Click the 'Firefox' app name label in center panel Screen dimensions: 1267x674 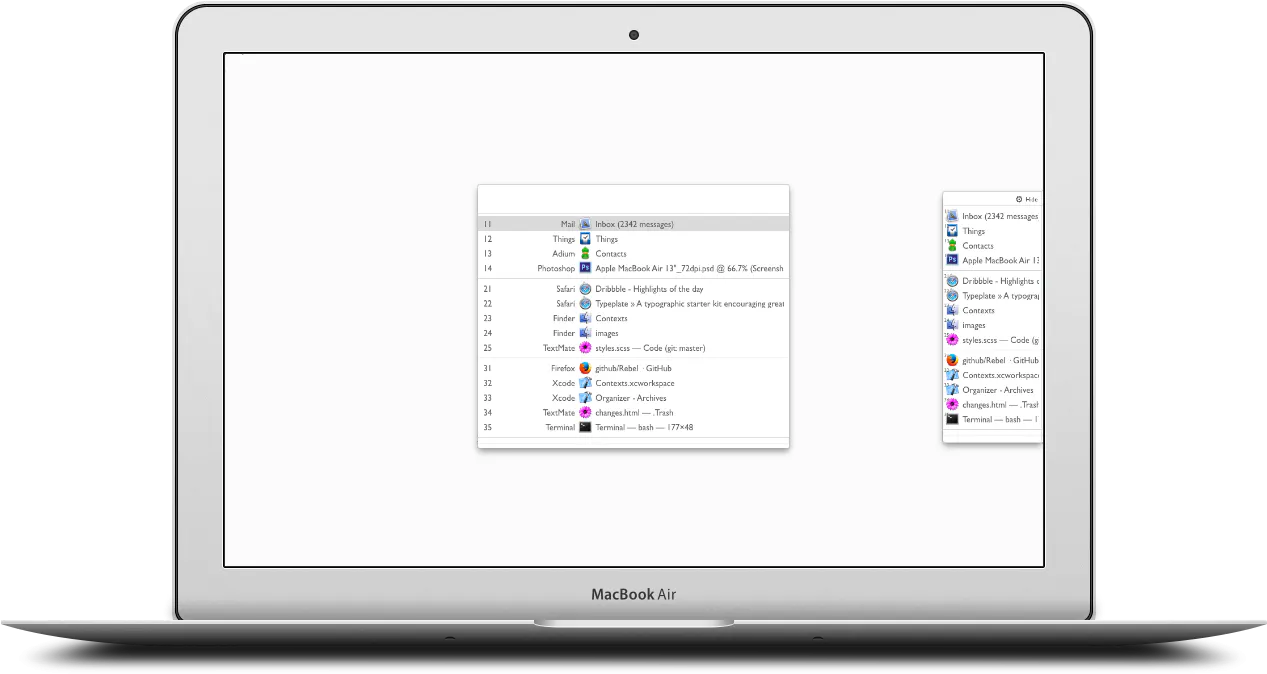tap(563, 368)
